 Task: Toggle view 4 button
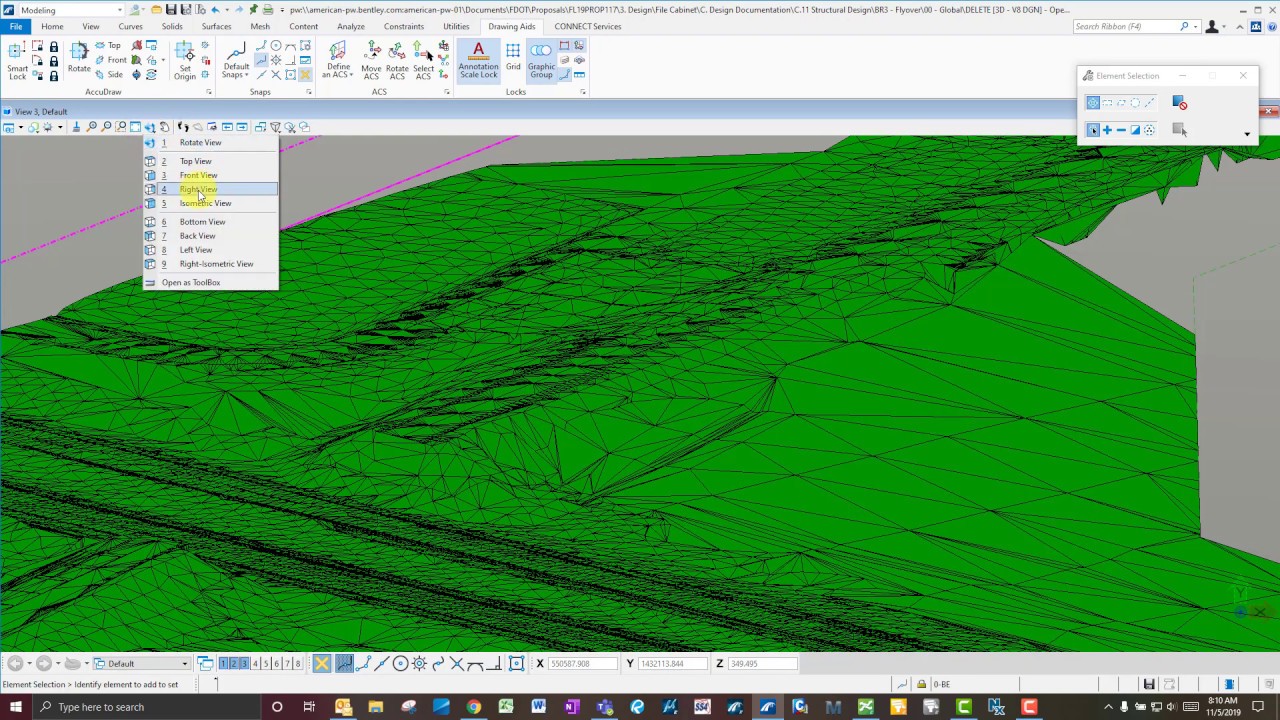(255, 664)
